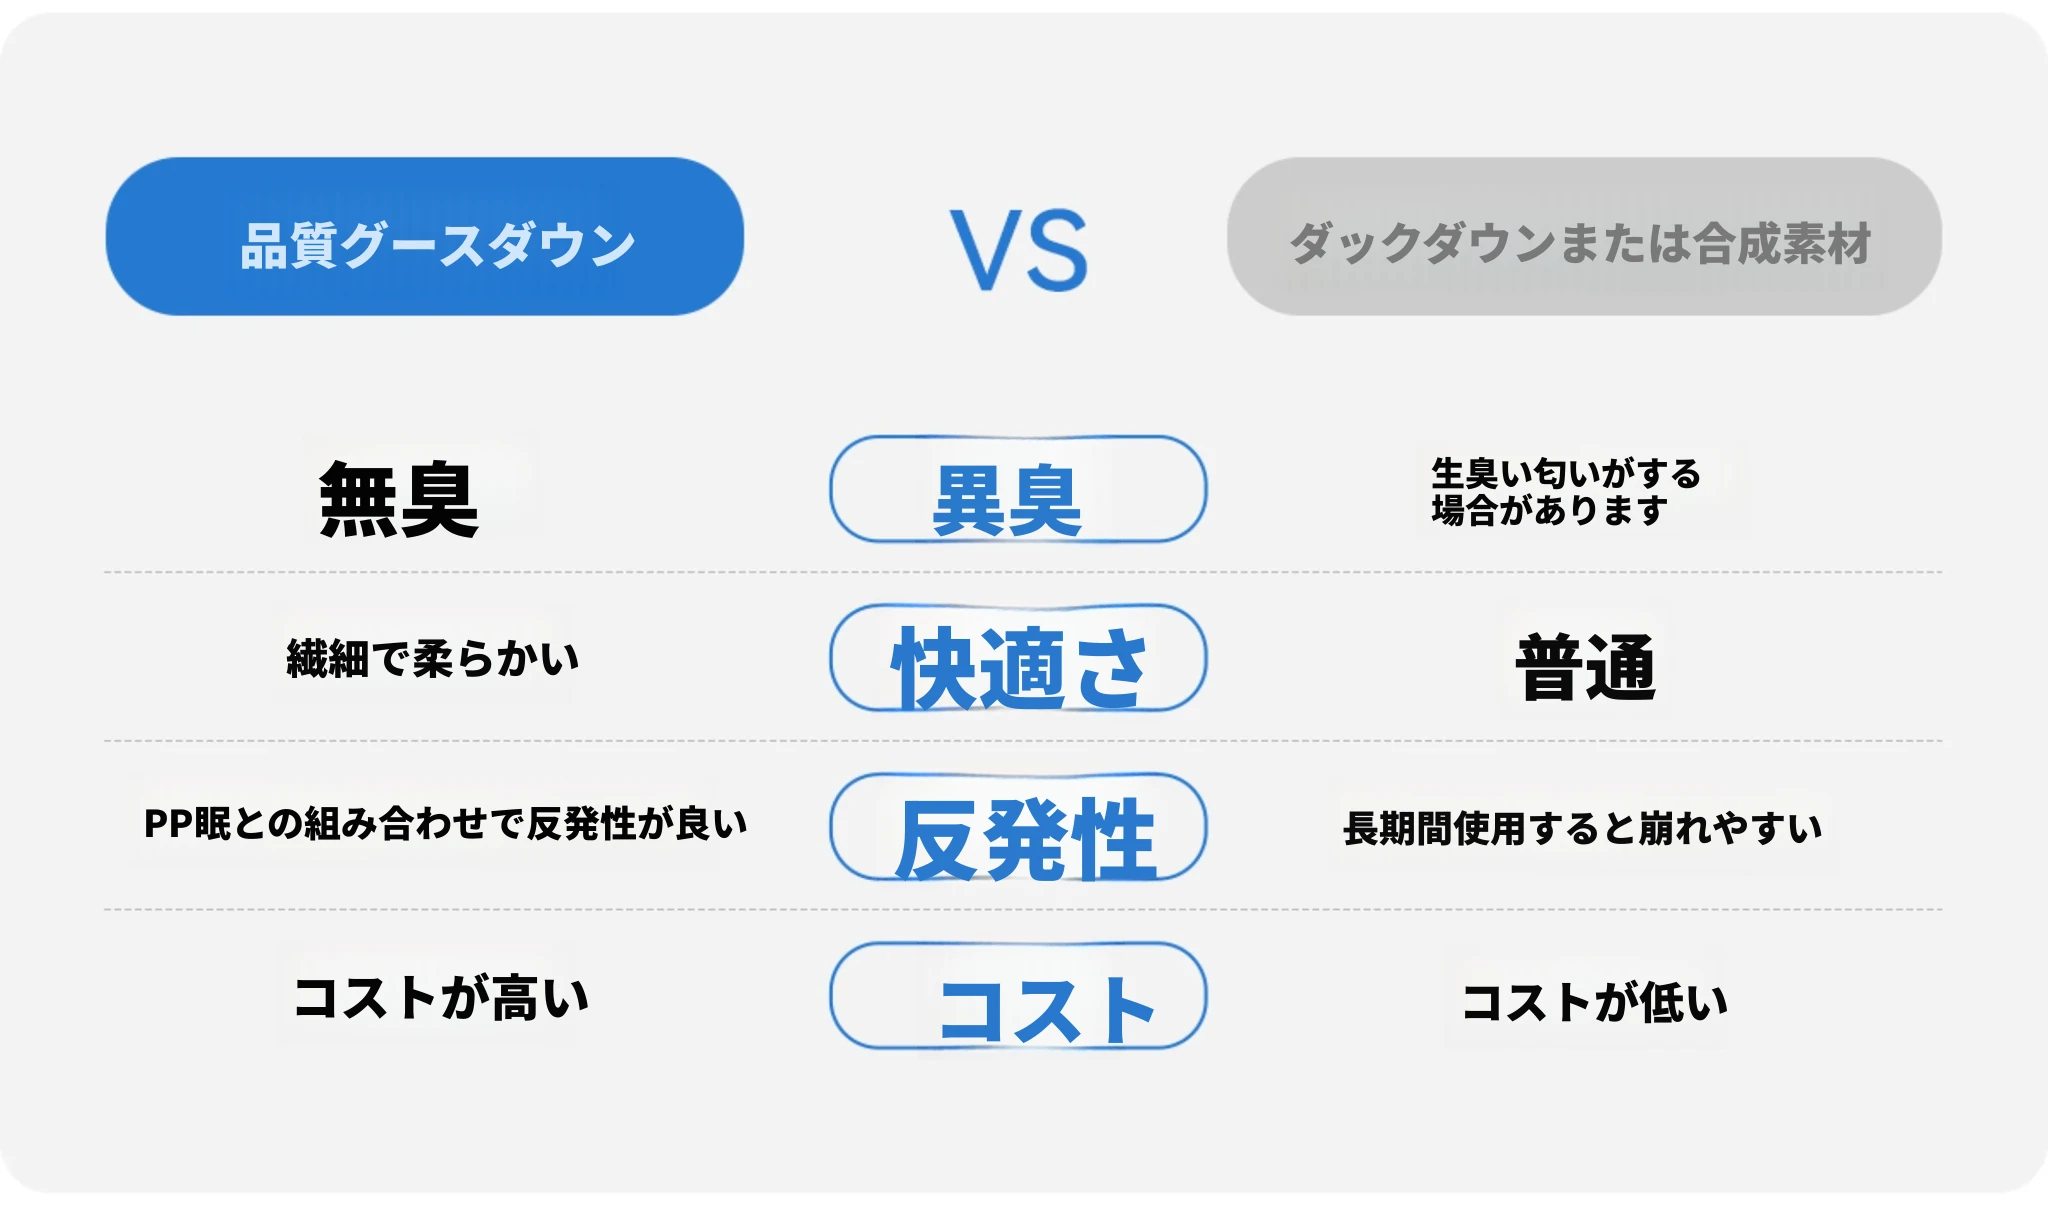
Task: Select the 異臭 category pill
Action: 1017,490
